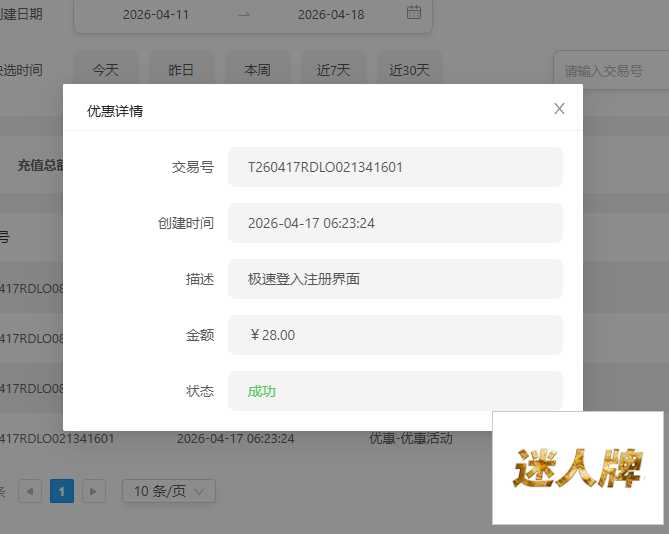669x534 pixels.
Task: Go to the previous page arrow
Action: [x=31, y=491]
